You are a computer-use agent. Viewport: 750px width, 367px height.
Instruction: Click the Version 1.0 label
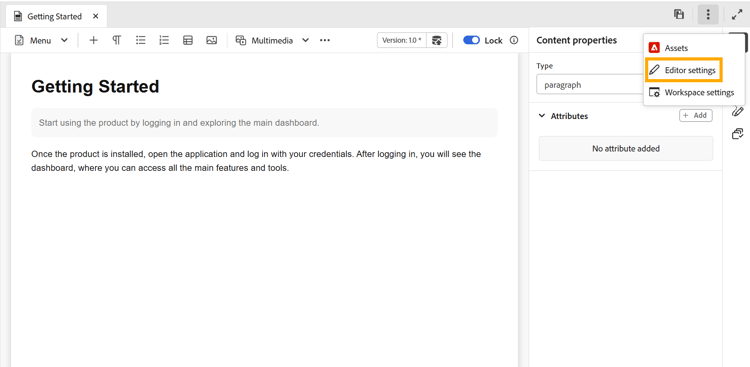click(x=402, y=40)
